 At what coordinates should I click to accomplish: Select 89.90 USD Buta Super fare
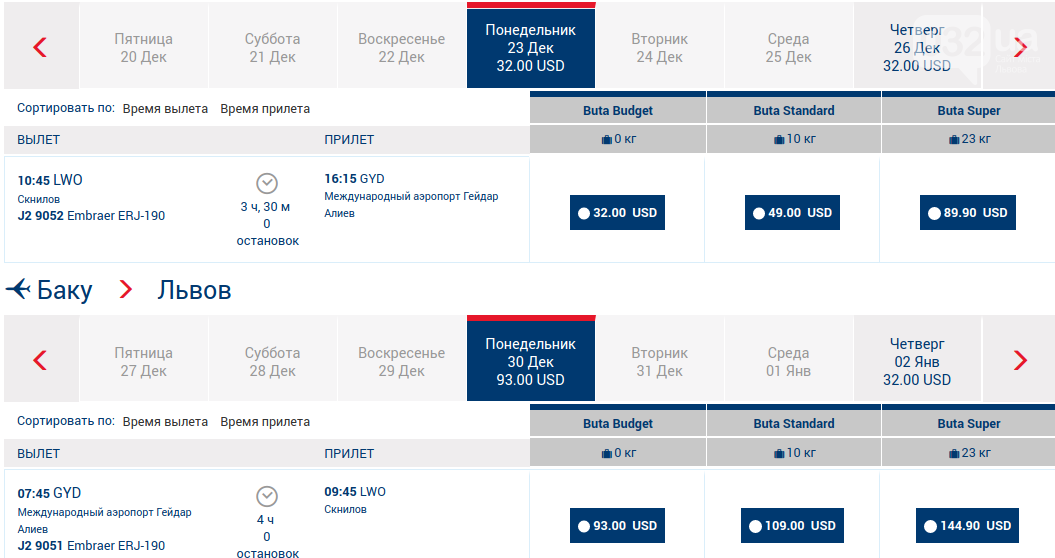click(968, 213)
